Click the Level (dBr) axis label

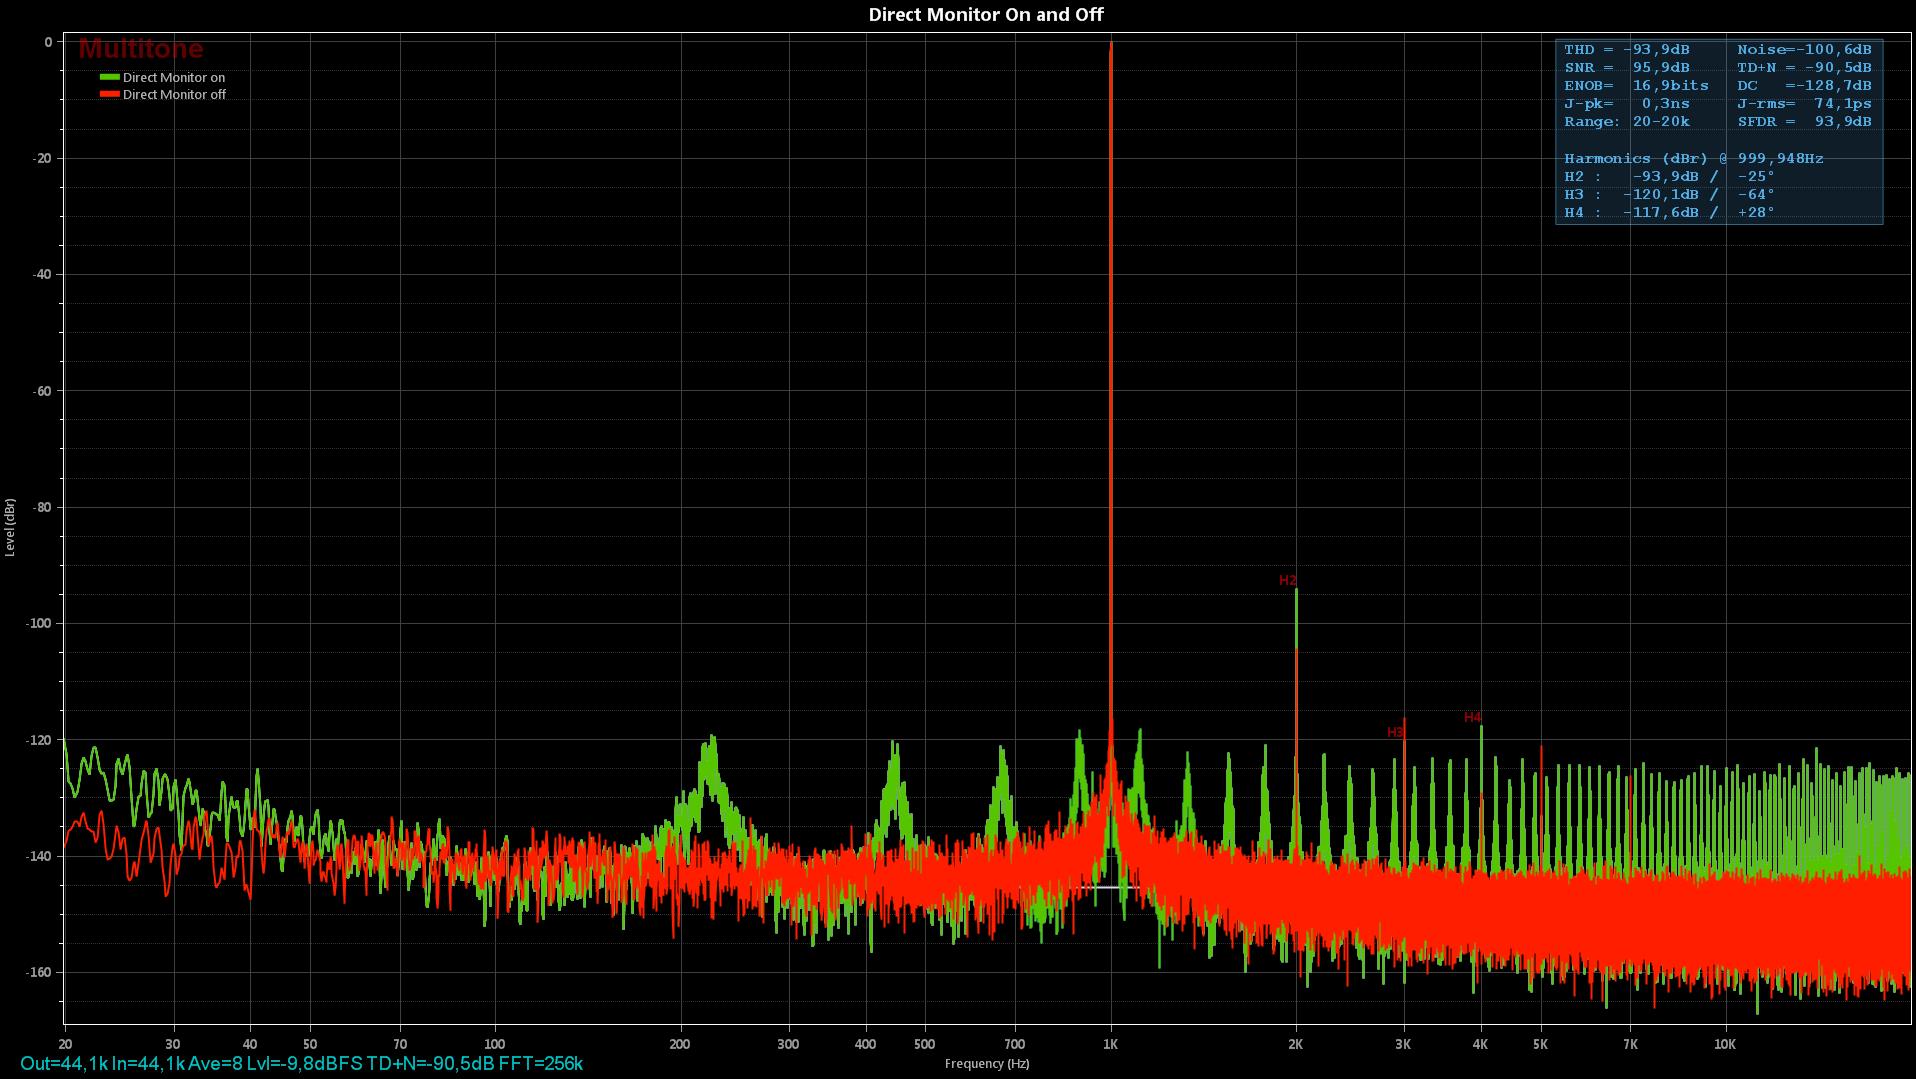pyautogui.click(x=10, y=527)
